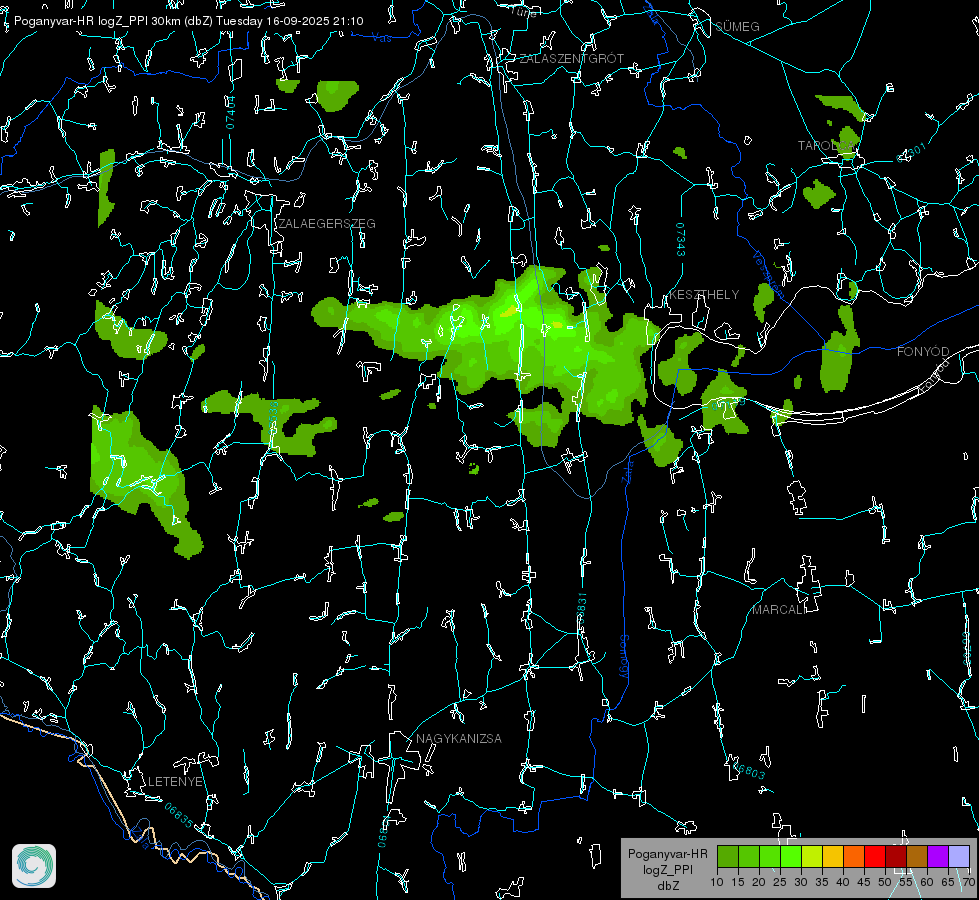Click the TAPOLCA city label
This screenshot has width=979, height=900.
tap(825, 146)
